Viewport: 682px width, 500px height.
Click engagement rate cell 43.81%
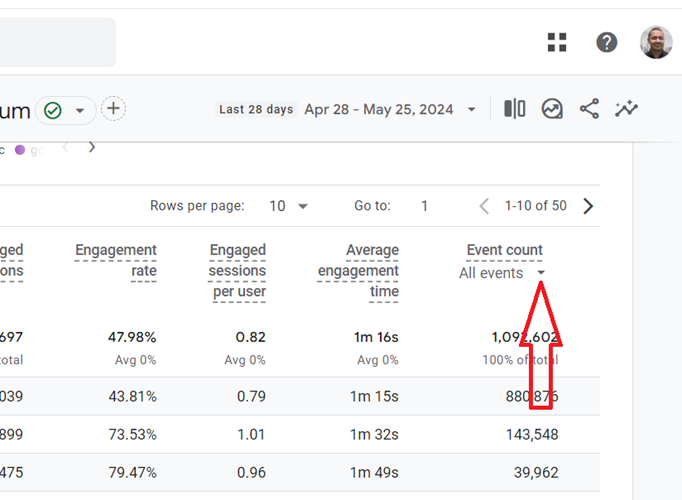132,397
